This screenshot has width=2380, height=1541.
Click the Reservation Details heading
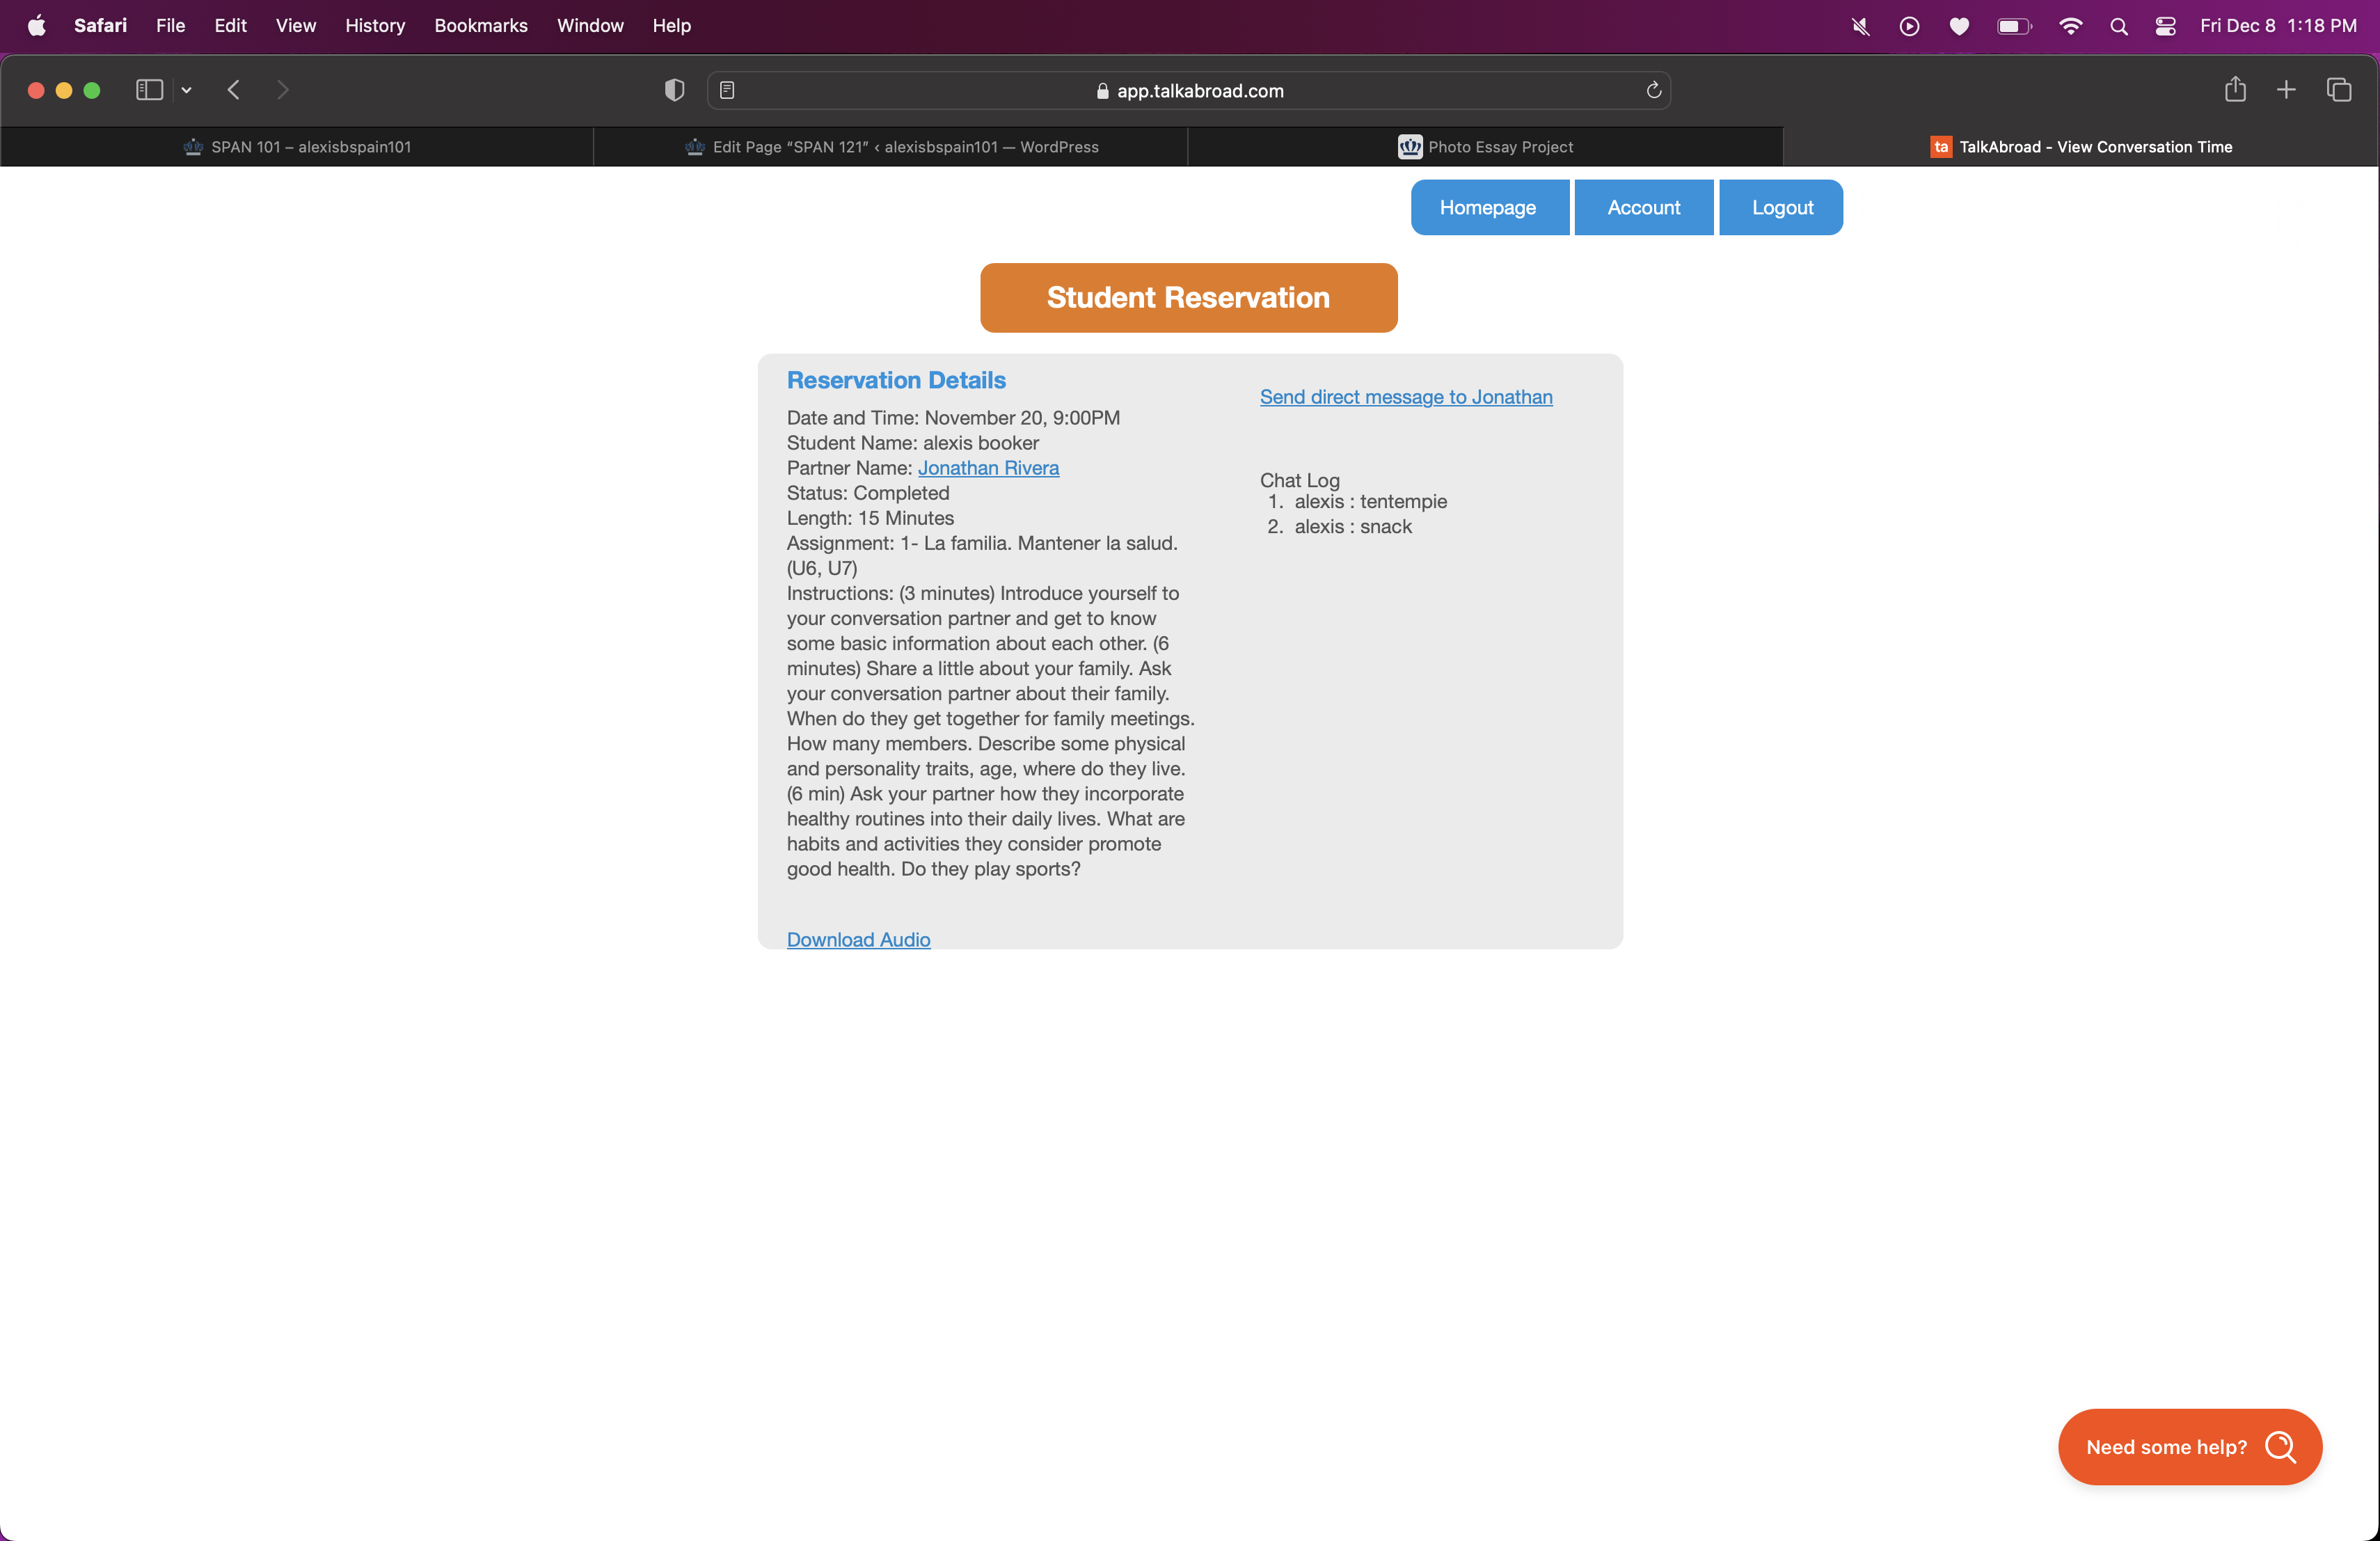896,380
